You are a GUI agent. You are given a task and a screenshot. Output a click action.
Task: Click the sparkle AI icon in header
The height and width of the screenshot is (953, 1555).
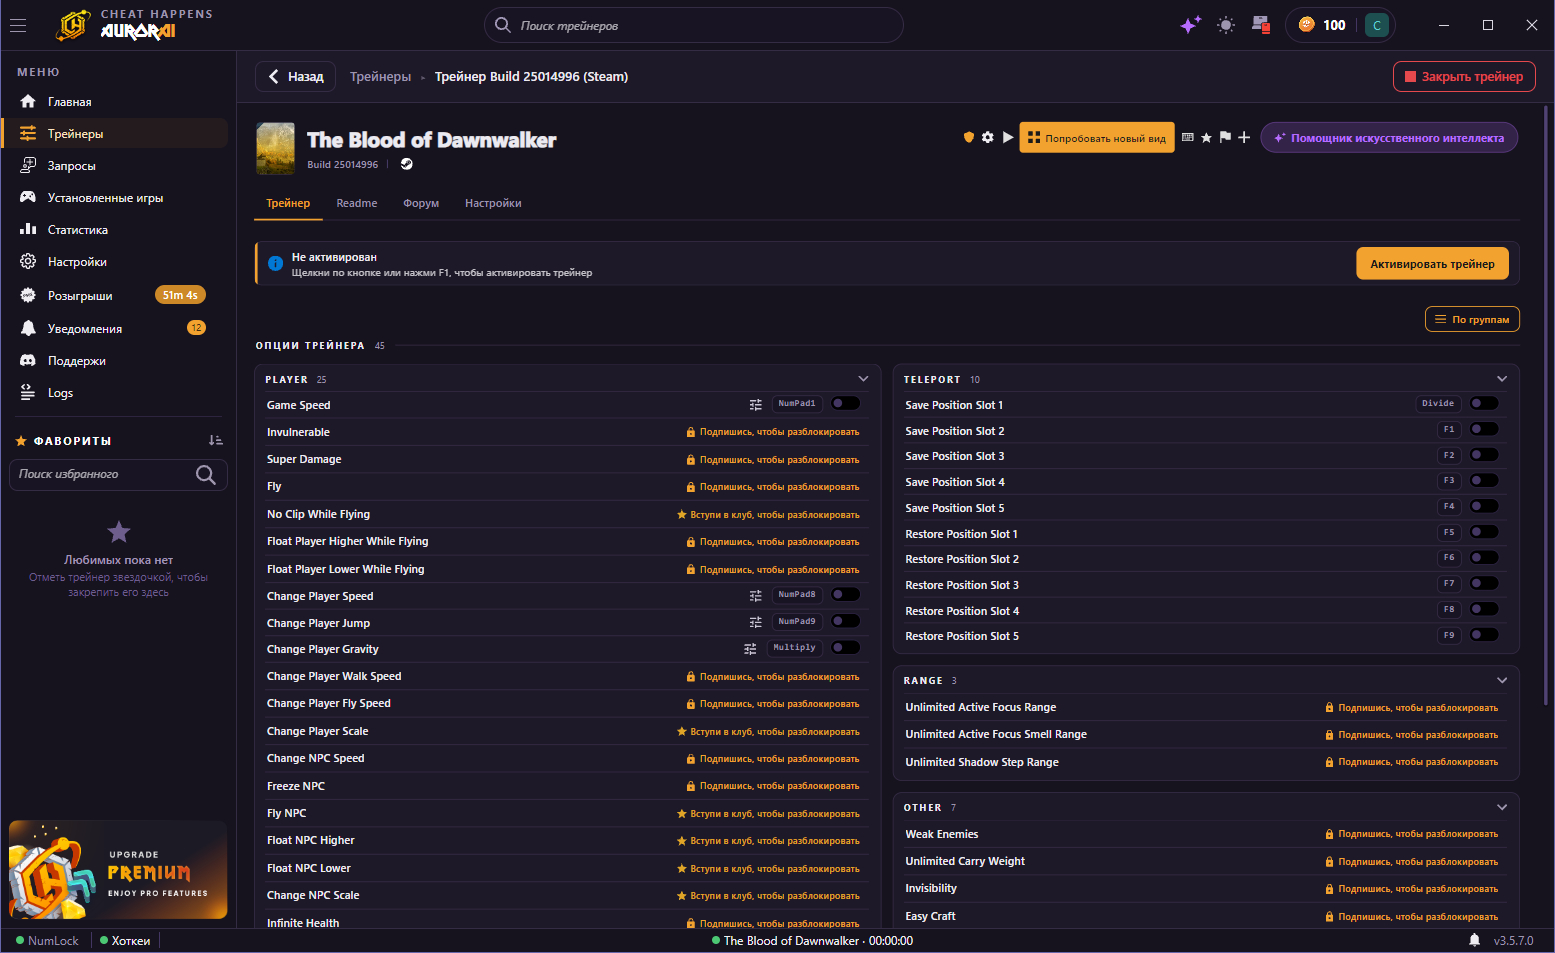pyautogui.click(x=1190, y=25)
